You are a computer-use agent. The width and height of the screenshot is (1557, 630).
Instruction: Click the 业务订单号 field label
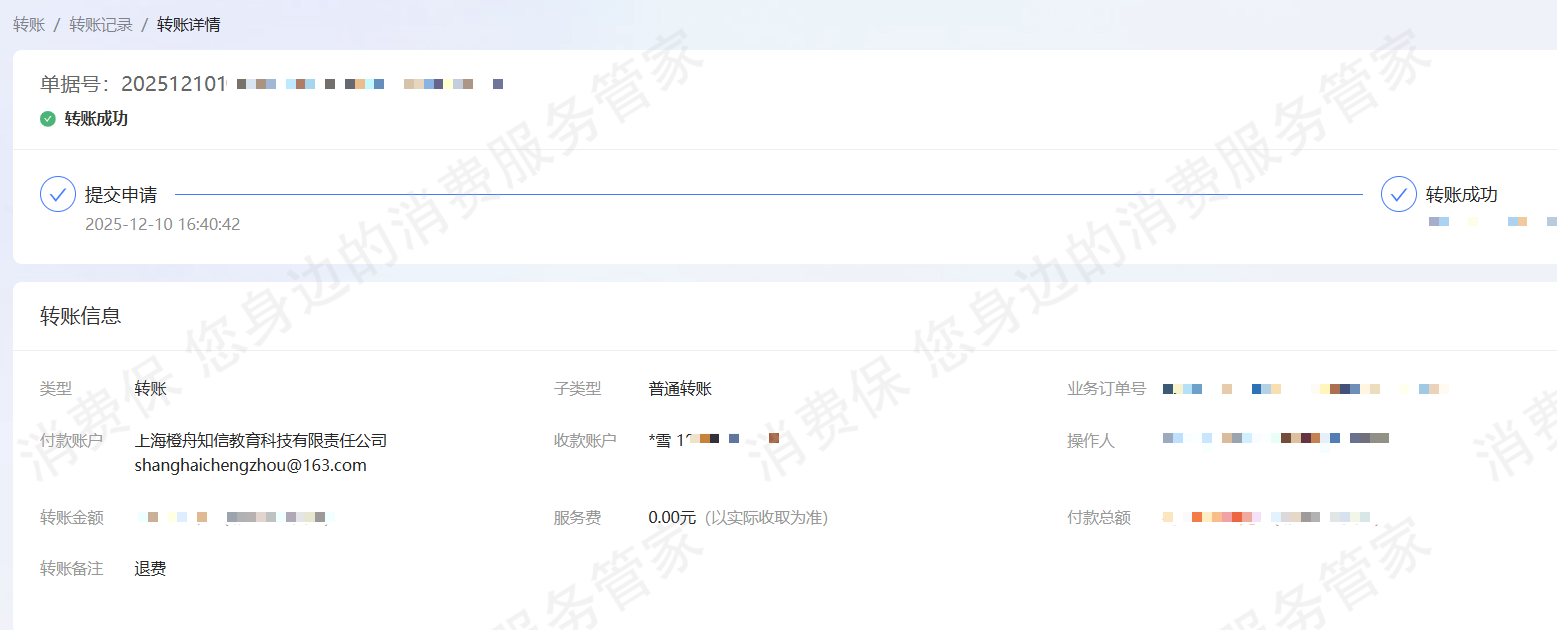point(1106,389)
